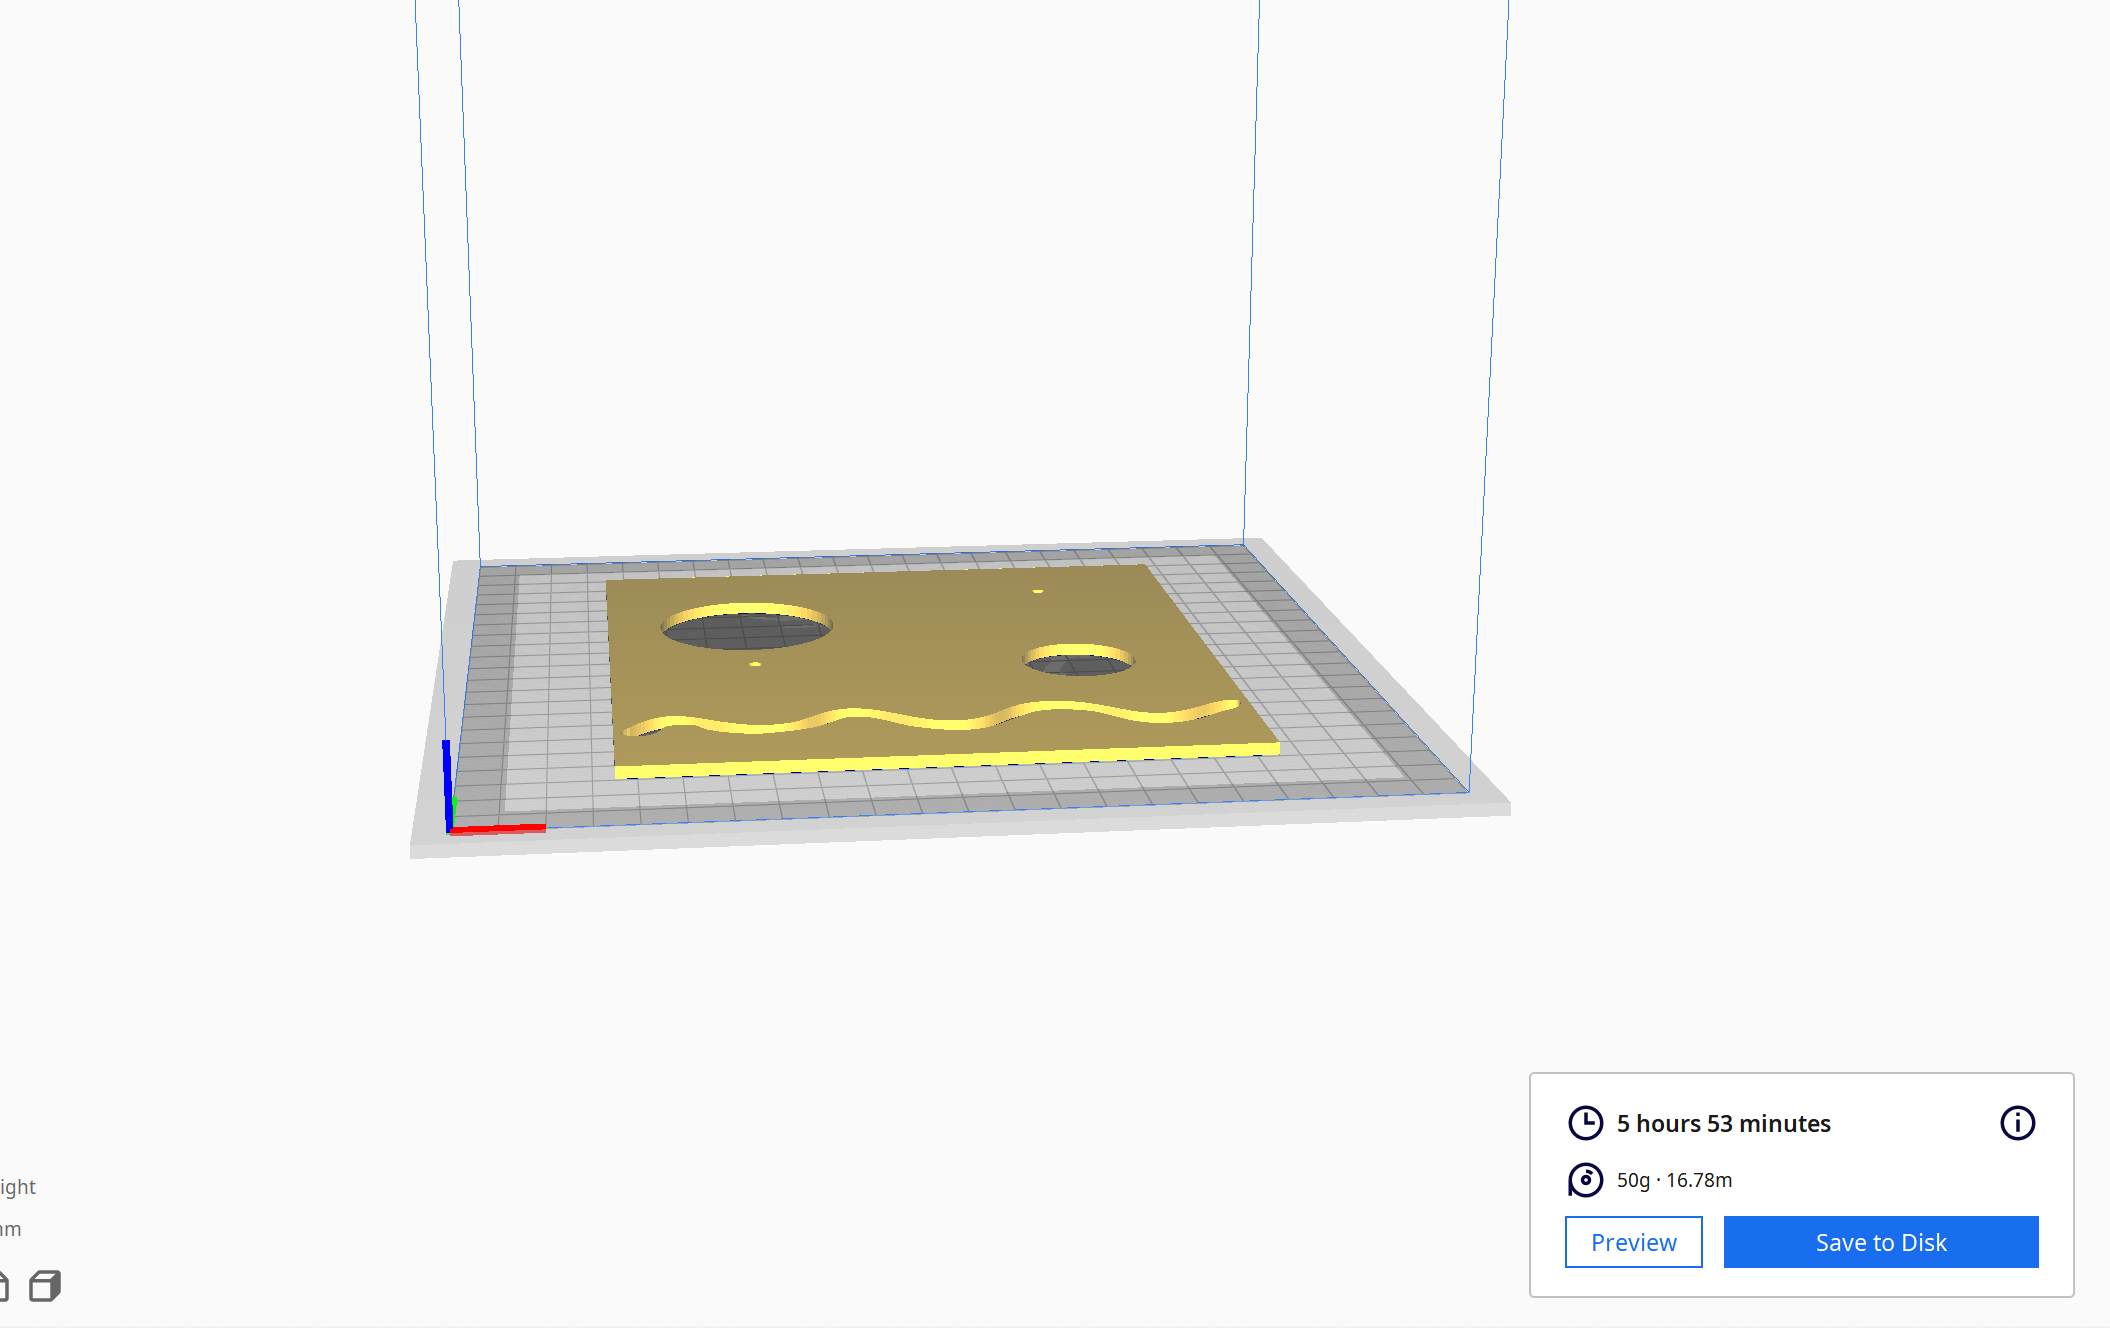Screen dimensions: 2110x1328
Task: Click the yellow front edge of the model
Action: tap(945, 762)
